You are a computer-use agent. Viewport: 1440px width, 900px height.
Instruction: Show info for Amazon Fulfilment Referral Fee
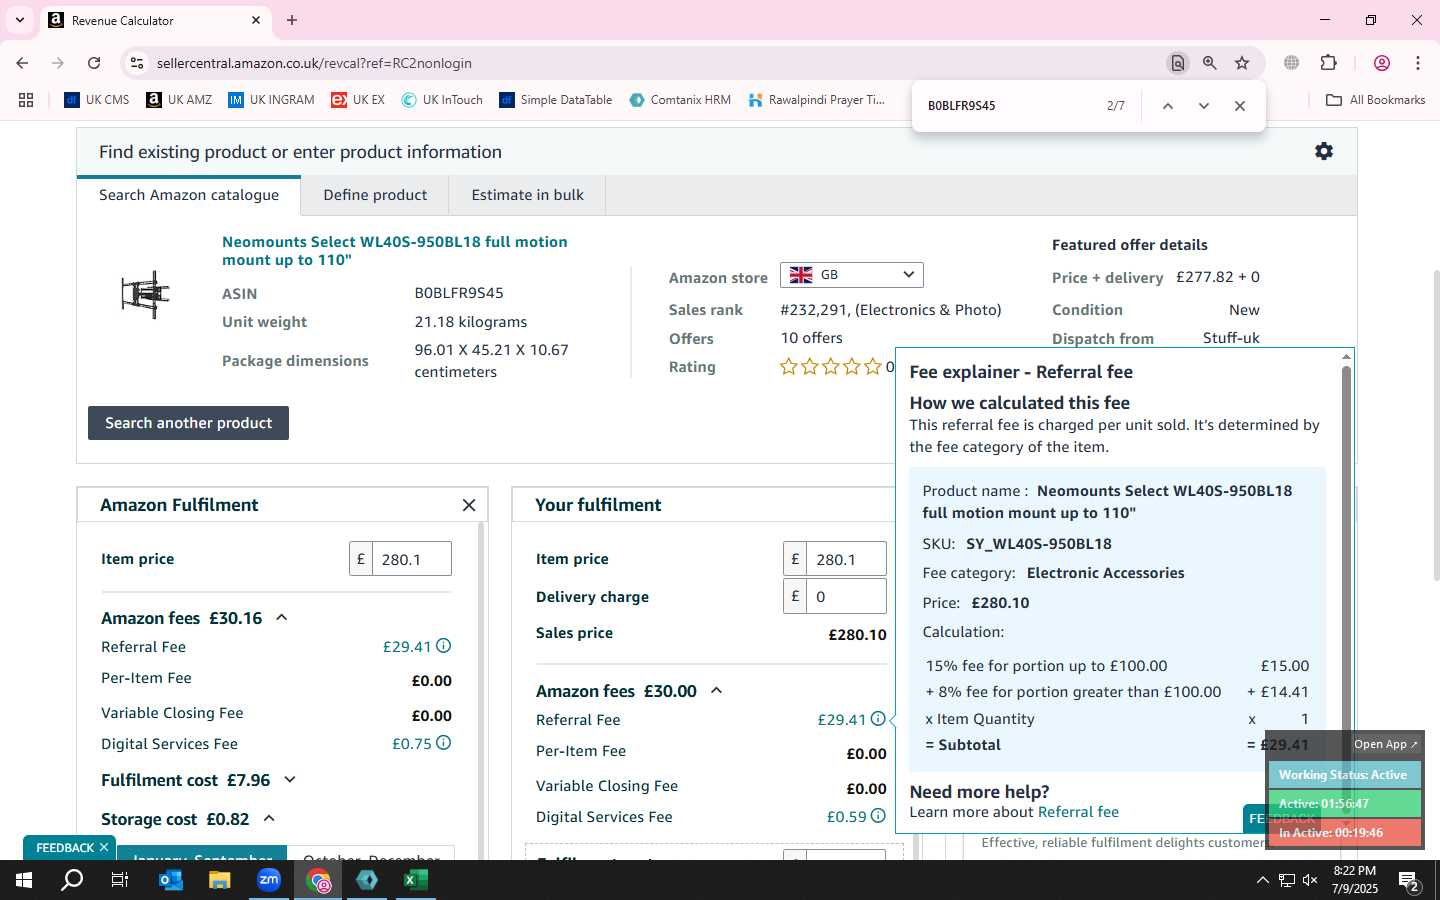(x=444, y=646)
